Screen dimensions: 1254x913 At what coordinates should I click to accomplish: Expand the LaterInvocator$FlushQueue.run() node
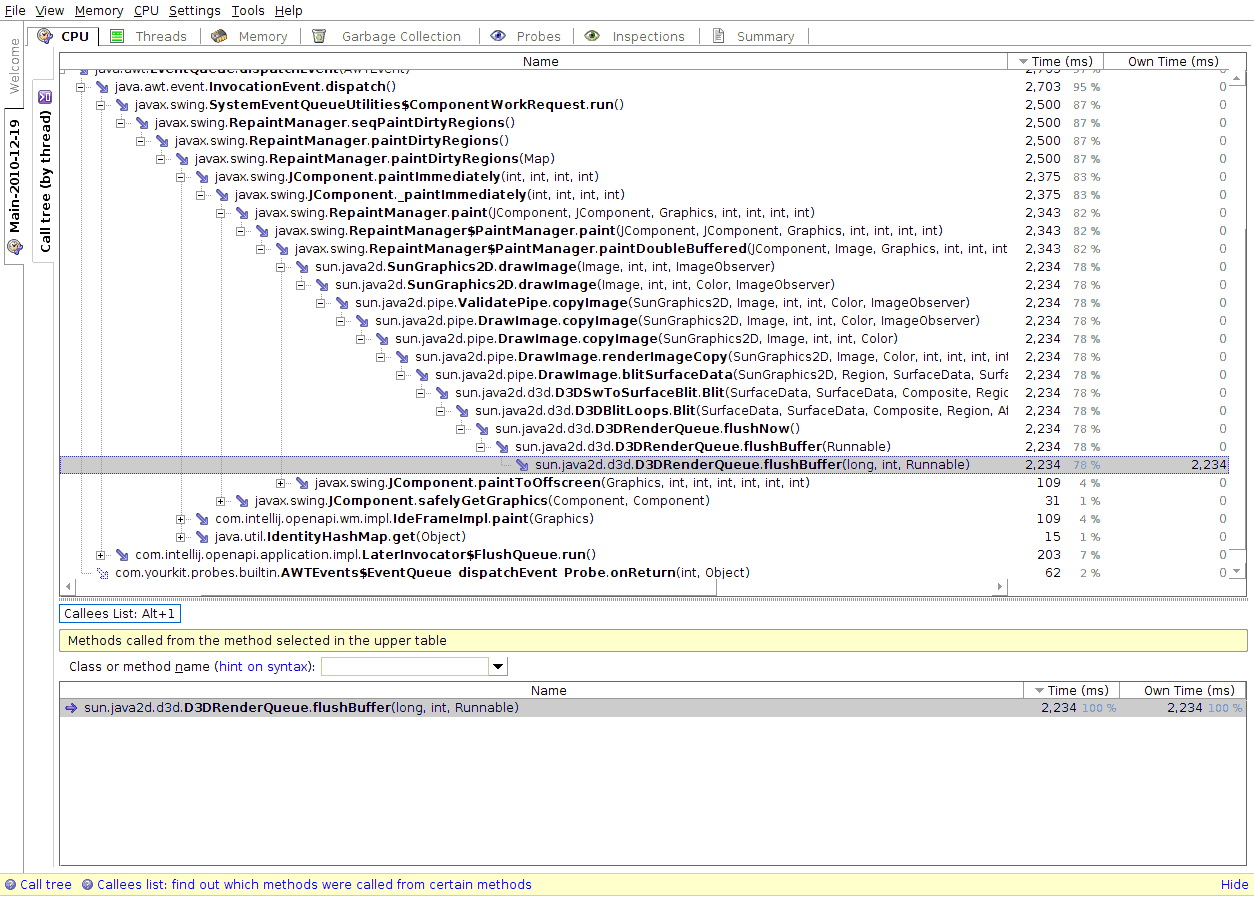101,555
